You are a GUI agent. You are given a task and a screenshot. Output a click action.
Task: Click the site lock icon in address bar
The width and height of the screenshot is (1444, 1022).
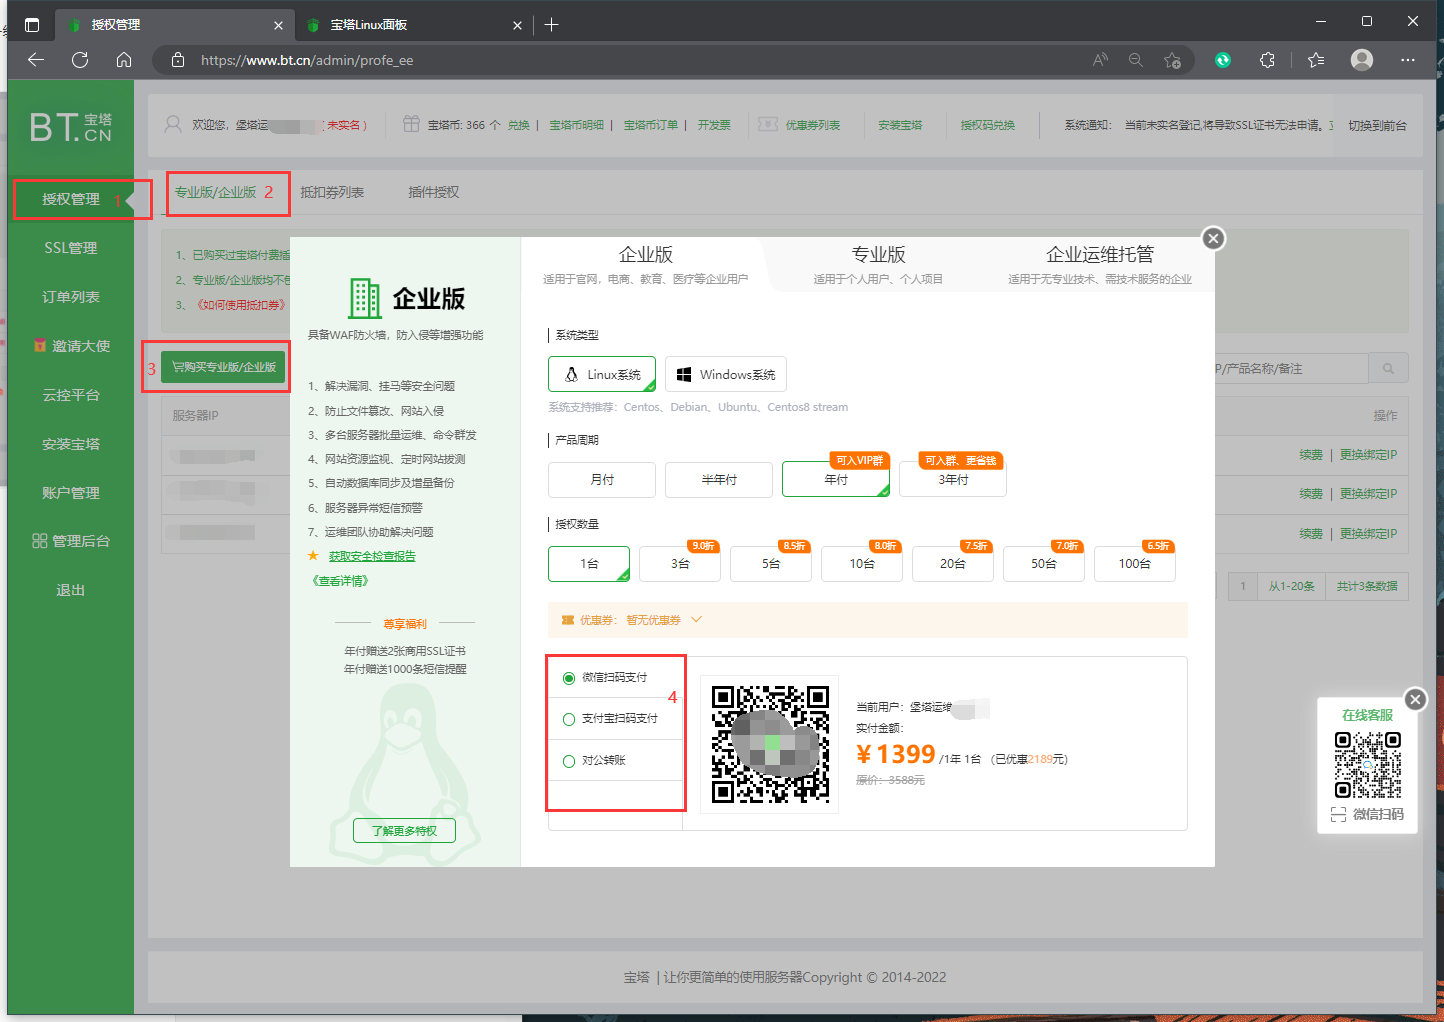178,60
